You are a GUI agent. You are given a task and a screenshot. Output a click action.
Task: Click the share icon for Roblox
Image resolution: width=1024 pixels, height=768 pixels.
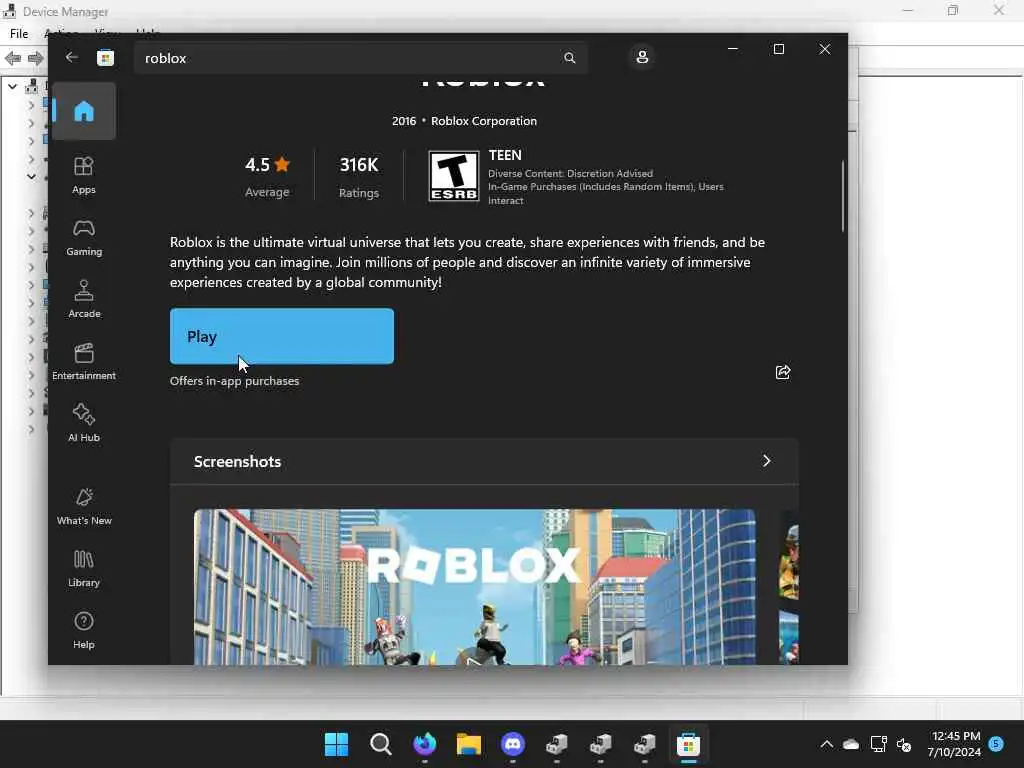782,372
